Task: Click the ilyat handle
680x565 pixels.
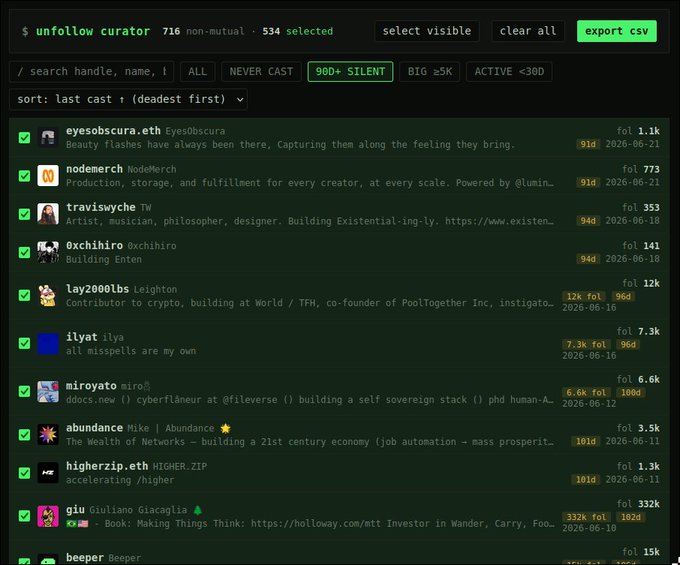Action: click(82, 337)
